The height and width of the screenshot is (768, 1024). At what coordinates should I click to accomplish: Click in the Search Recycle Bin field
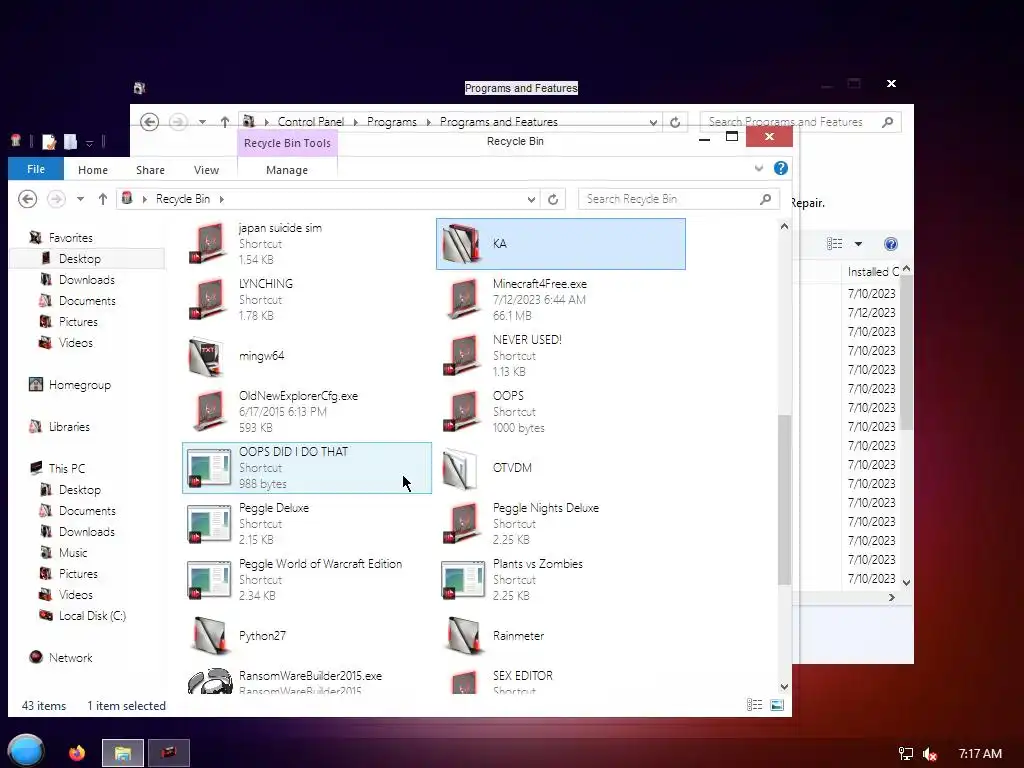(679, 199)
